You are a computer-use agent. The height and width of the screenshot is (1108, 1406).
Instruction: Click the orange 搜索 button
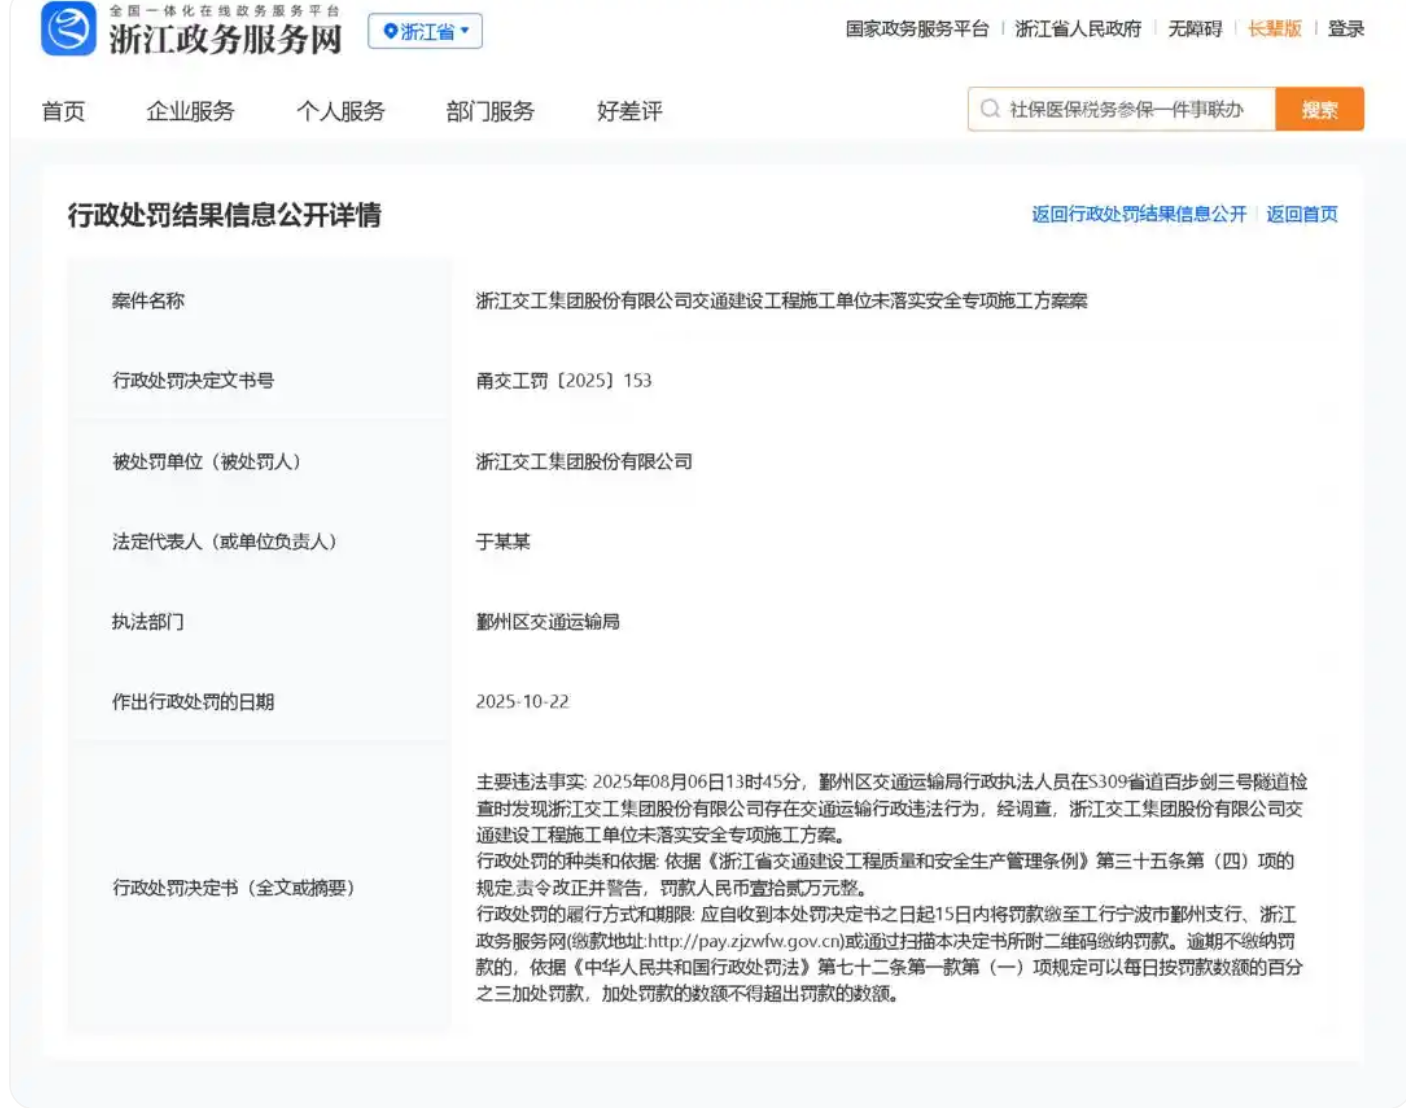click(x=1320, y=109)
